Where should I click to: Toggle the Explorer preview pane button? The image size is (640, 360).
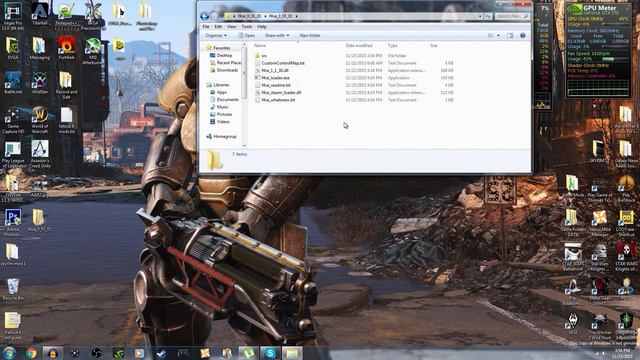click(510, 36)
